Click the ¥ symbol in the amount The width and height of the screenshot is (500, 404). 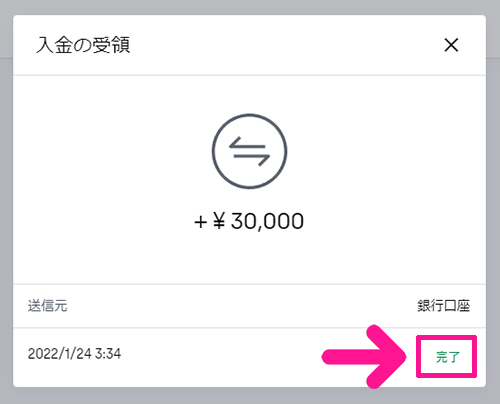pyautogui.click(x=219, y=221)
